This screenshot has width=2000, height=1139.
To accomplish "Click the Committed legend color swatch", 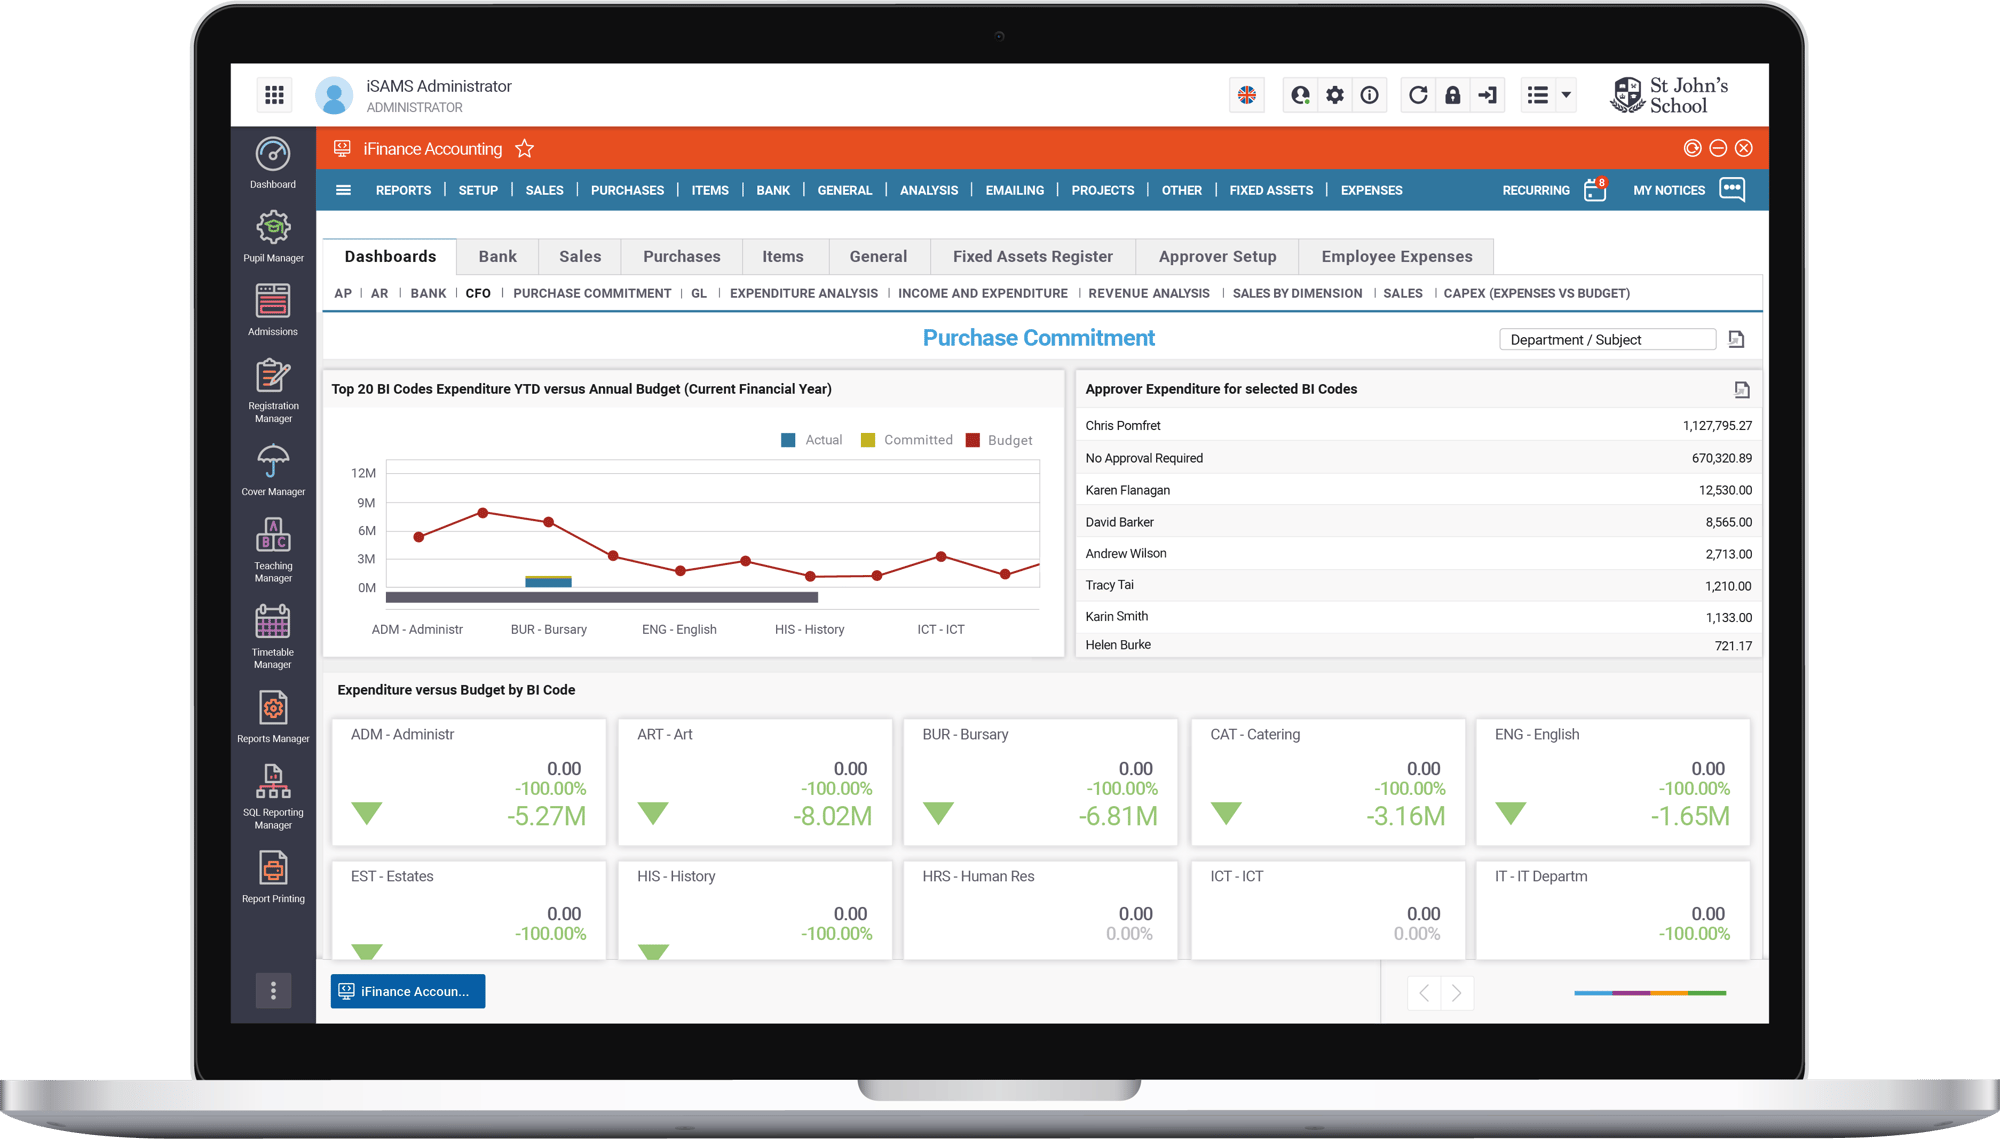I will (869, 439).
